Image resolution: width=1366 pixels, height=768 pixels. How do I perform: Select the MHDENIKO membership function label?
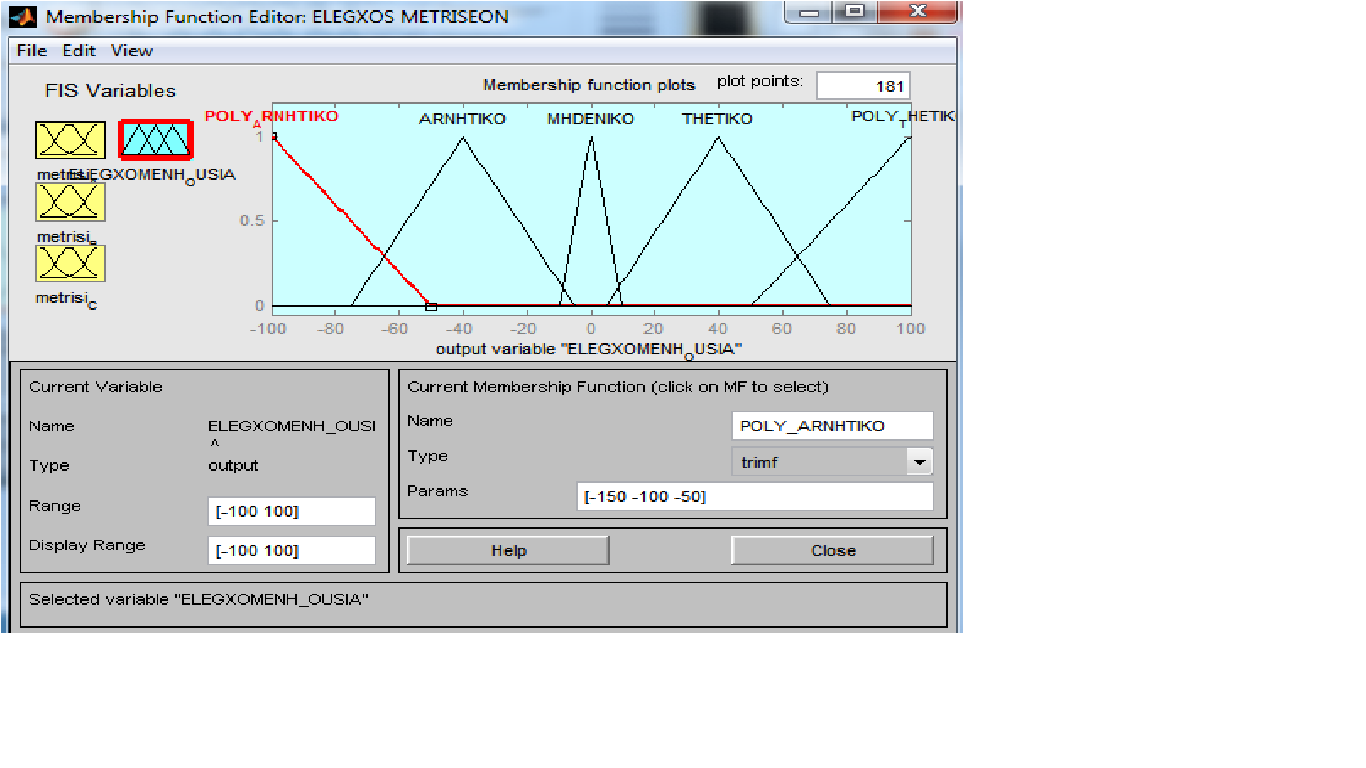coord(590,119)
